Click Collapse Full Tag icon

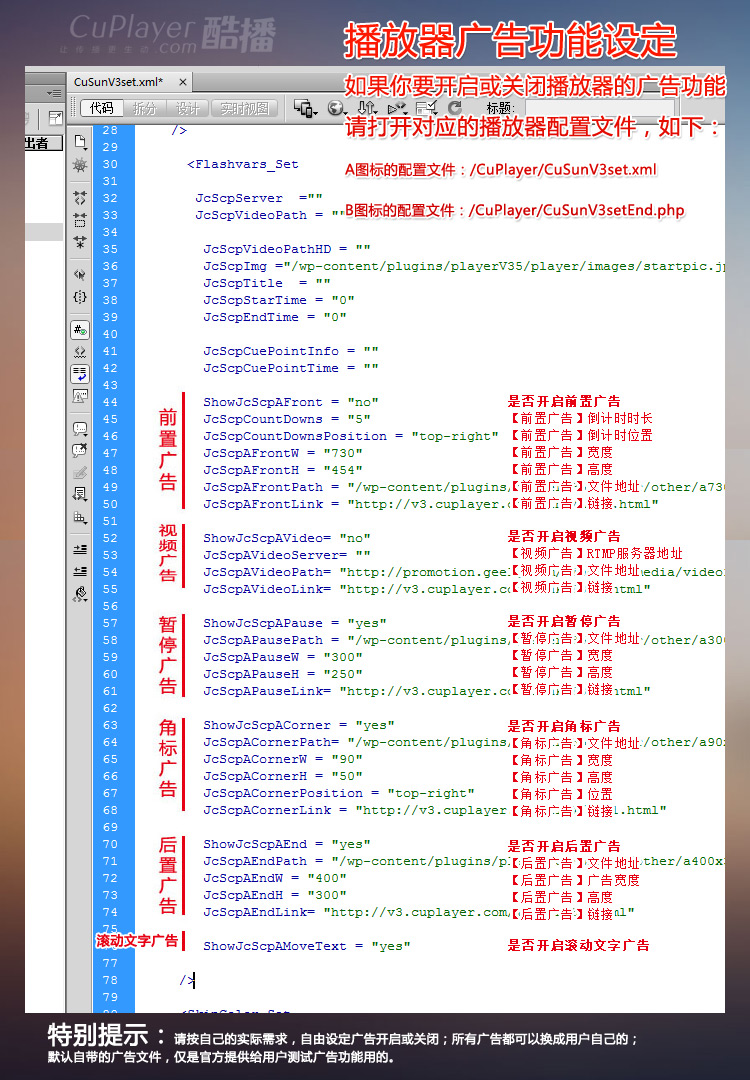pos(80,198)
